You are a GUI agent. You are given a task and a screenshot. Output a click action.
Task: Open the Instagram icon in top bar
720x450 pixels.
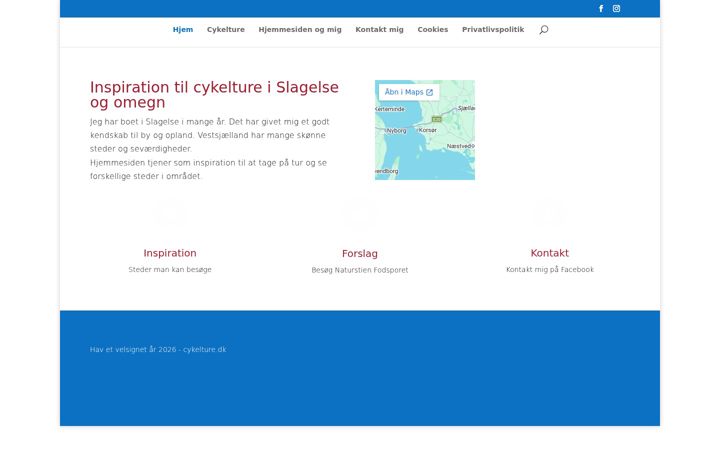click(616, 9)
